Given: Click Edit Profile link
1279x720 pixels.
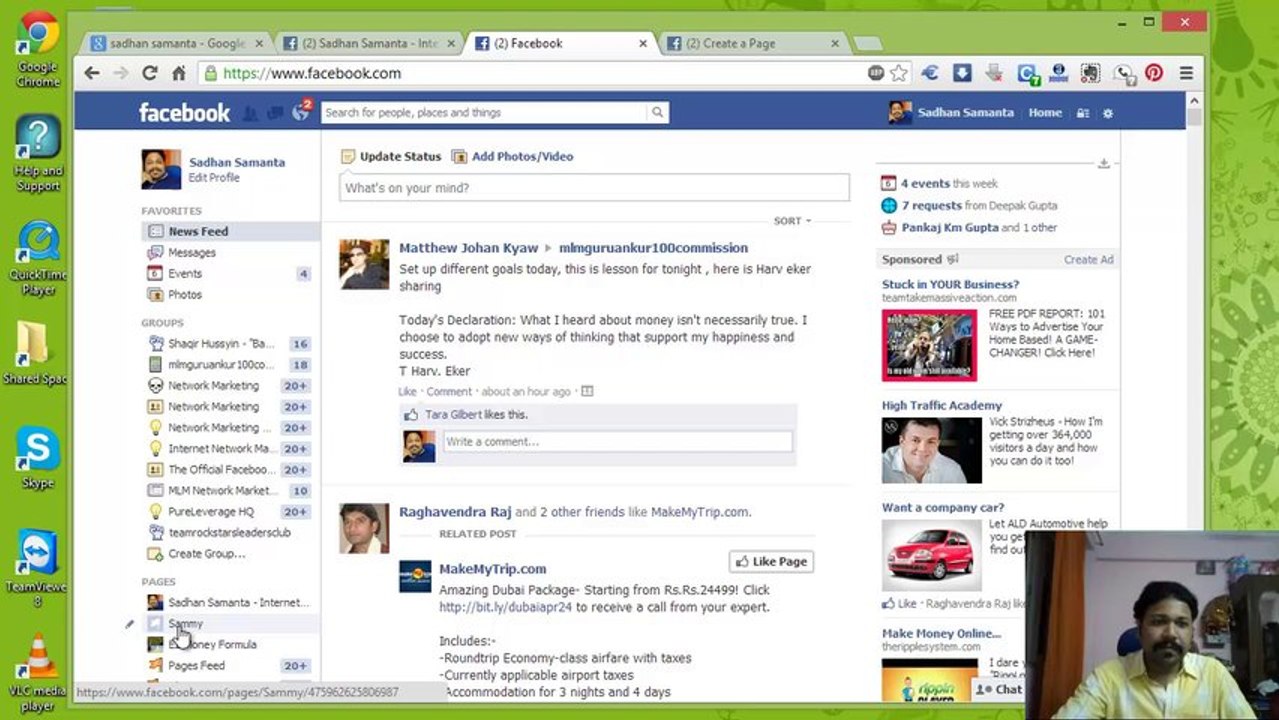Looking at the screenshot, I should 214,178.
